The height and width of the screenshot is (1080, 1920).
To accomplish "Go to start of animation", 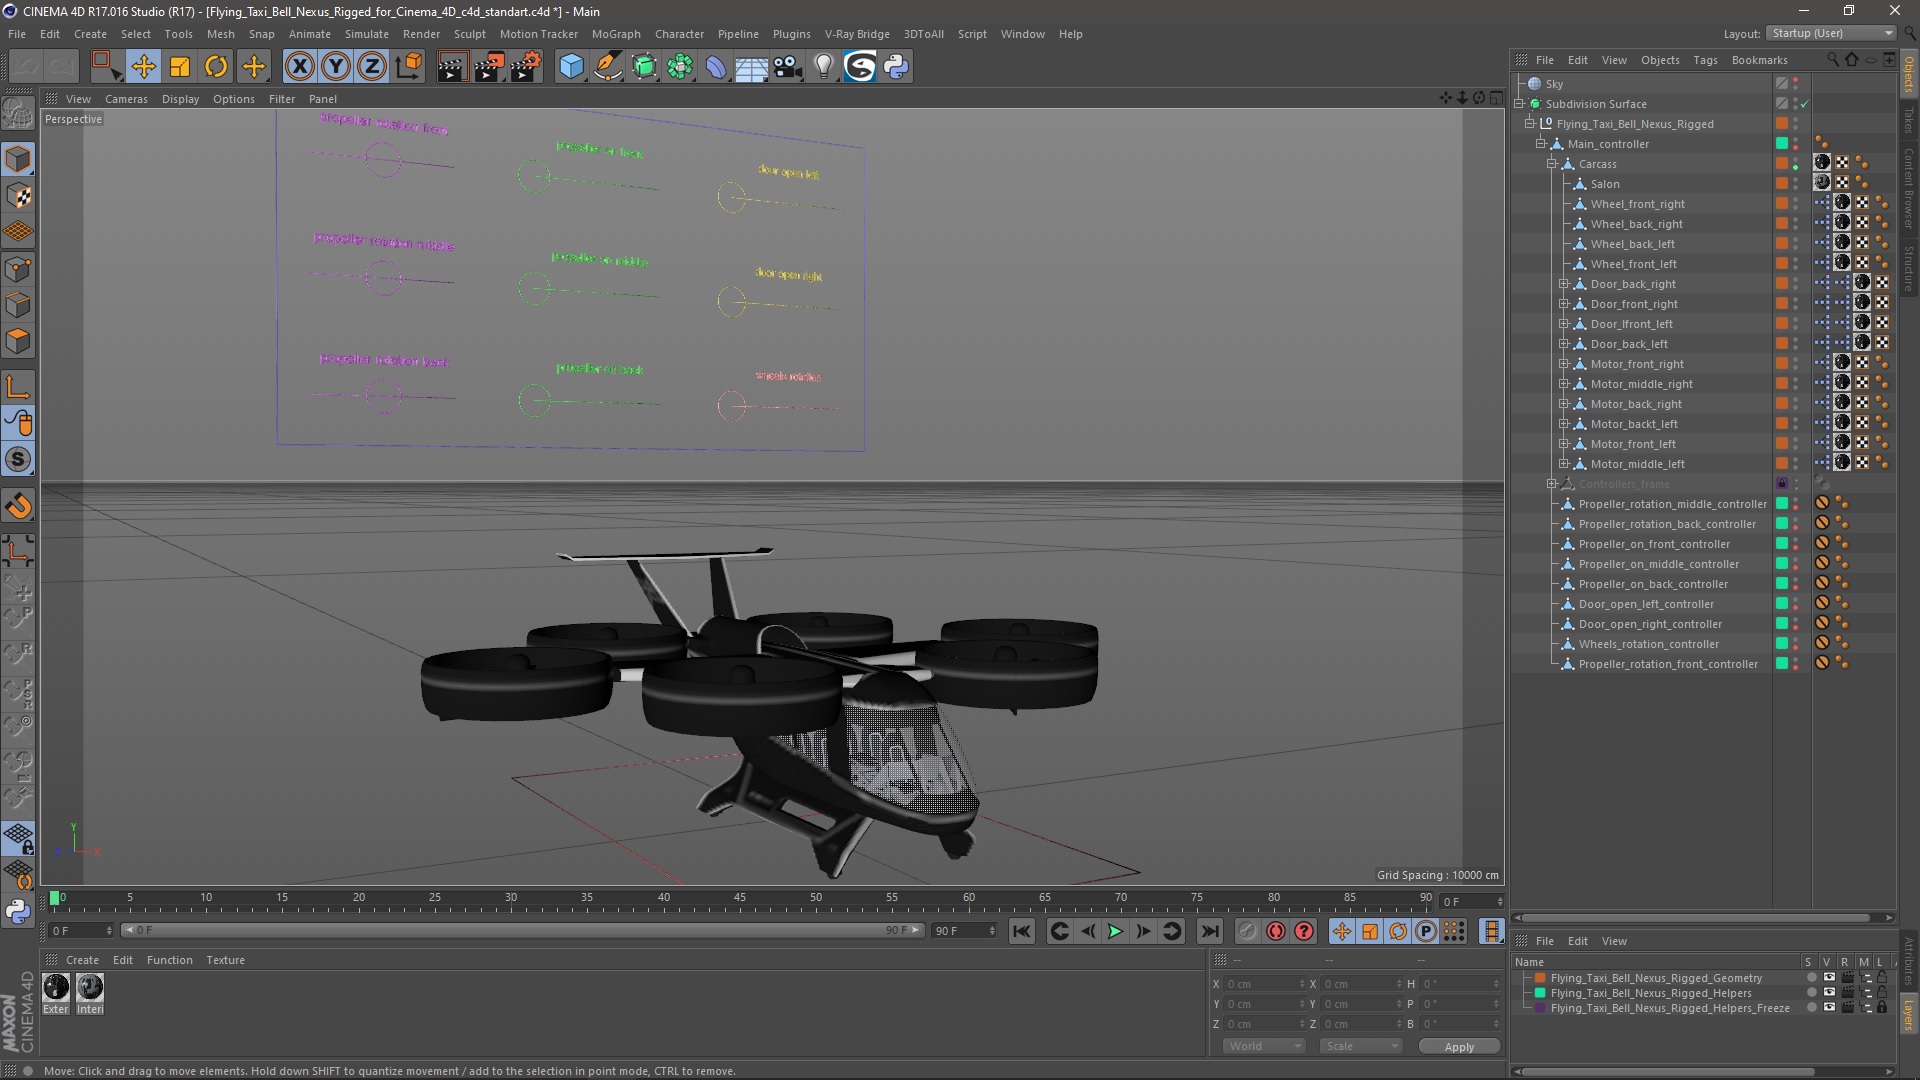I will (1021, 931).
